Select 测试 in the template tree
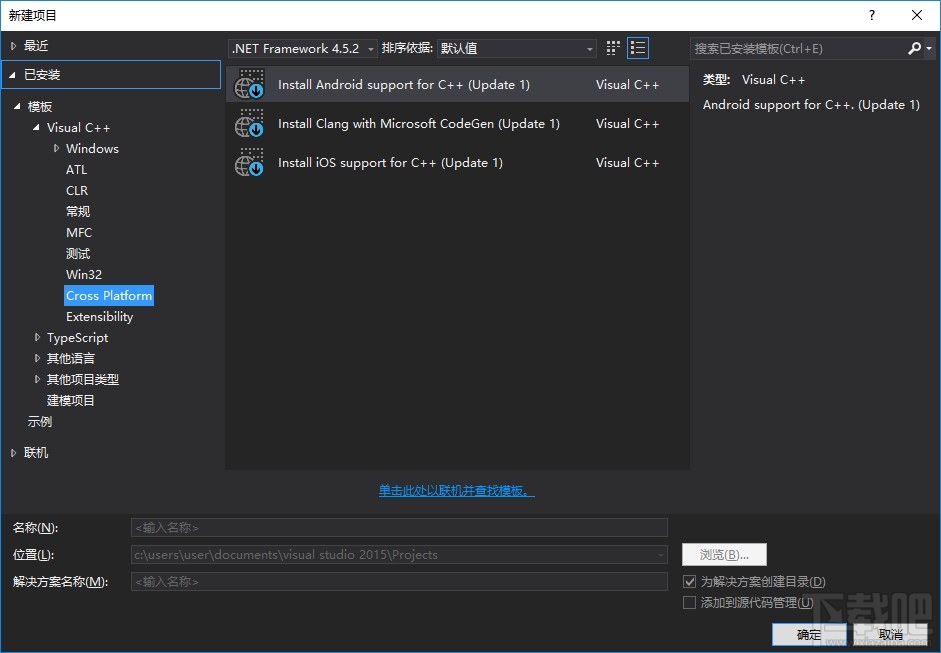 [78, 253]
